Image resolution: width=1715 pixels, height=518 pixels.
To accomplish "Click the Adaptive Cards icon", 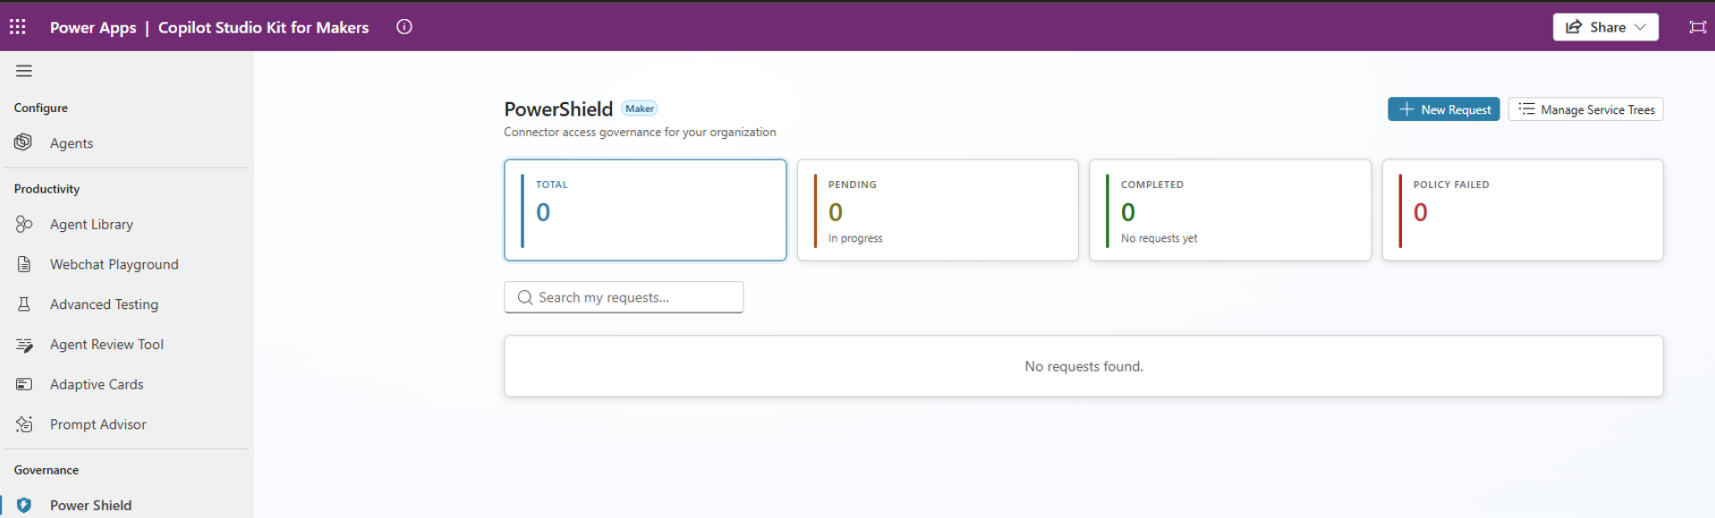I will pos(24,384).
